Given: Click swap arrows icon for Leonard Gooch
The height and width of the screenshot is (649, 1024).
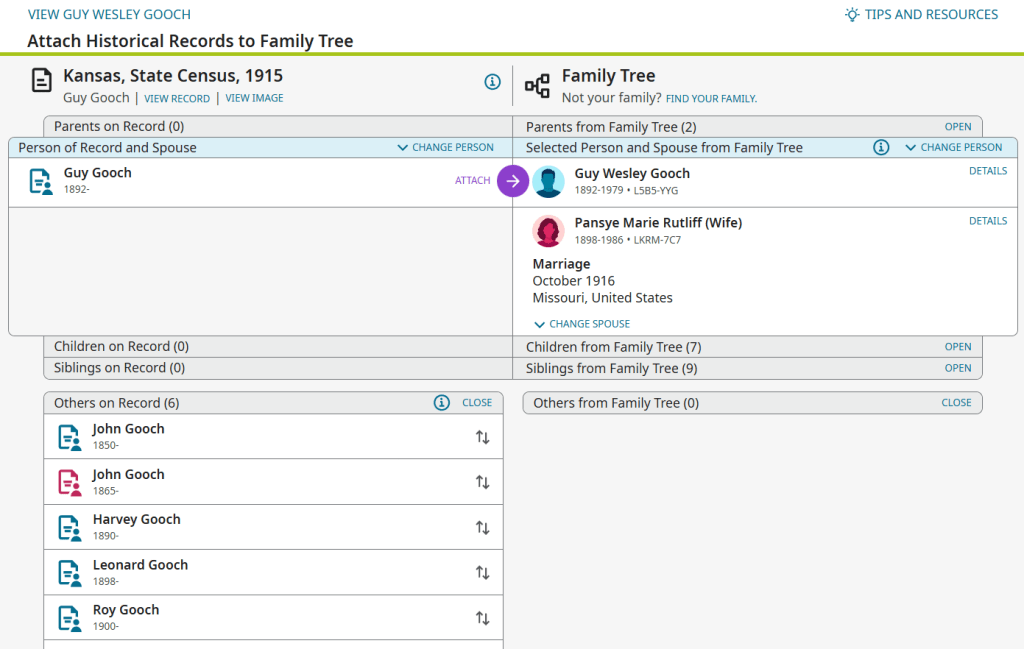Looking at the screenshot, I should (x=482, y=573).
